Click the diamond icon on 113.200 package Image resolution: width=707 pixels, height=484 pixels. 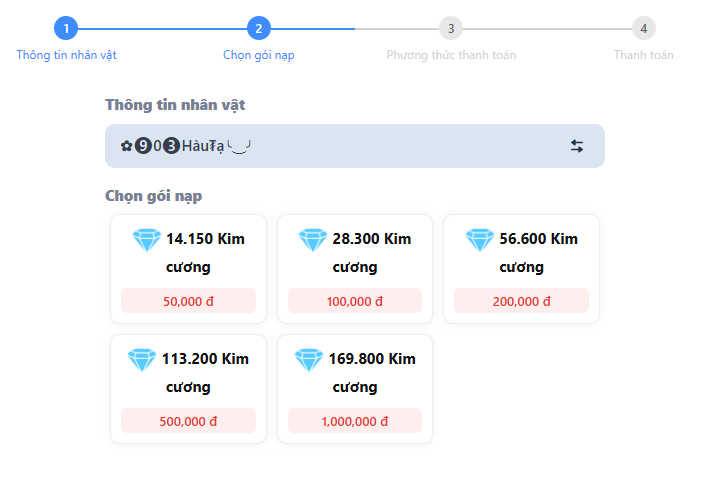[x=142, y=360]
